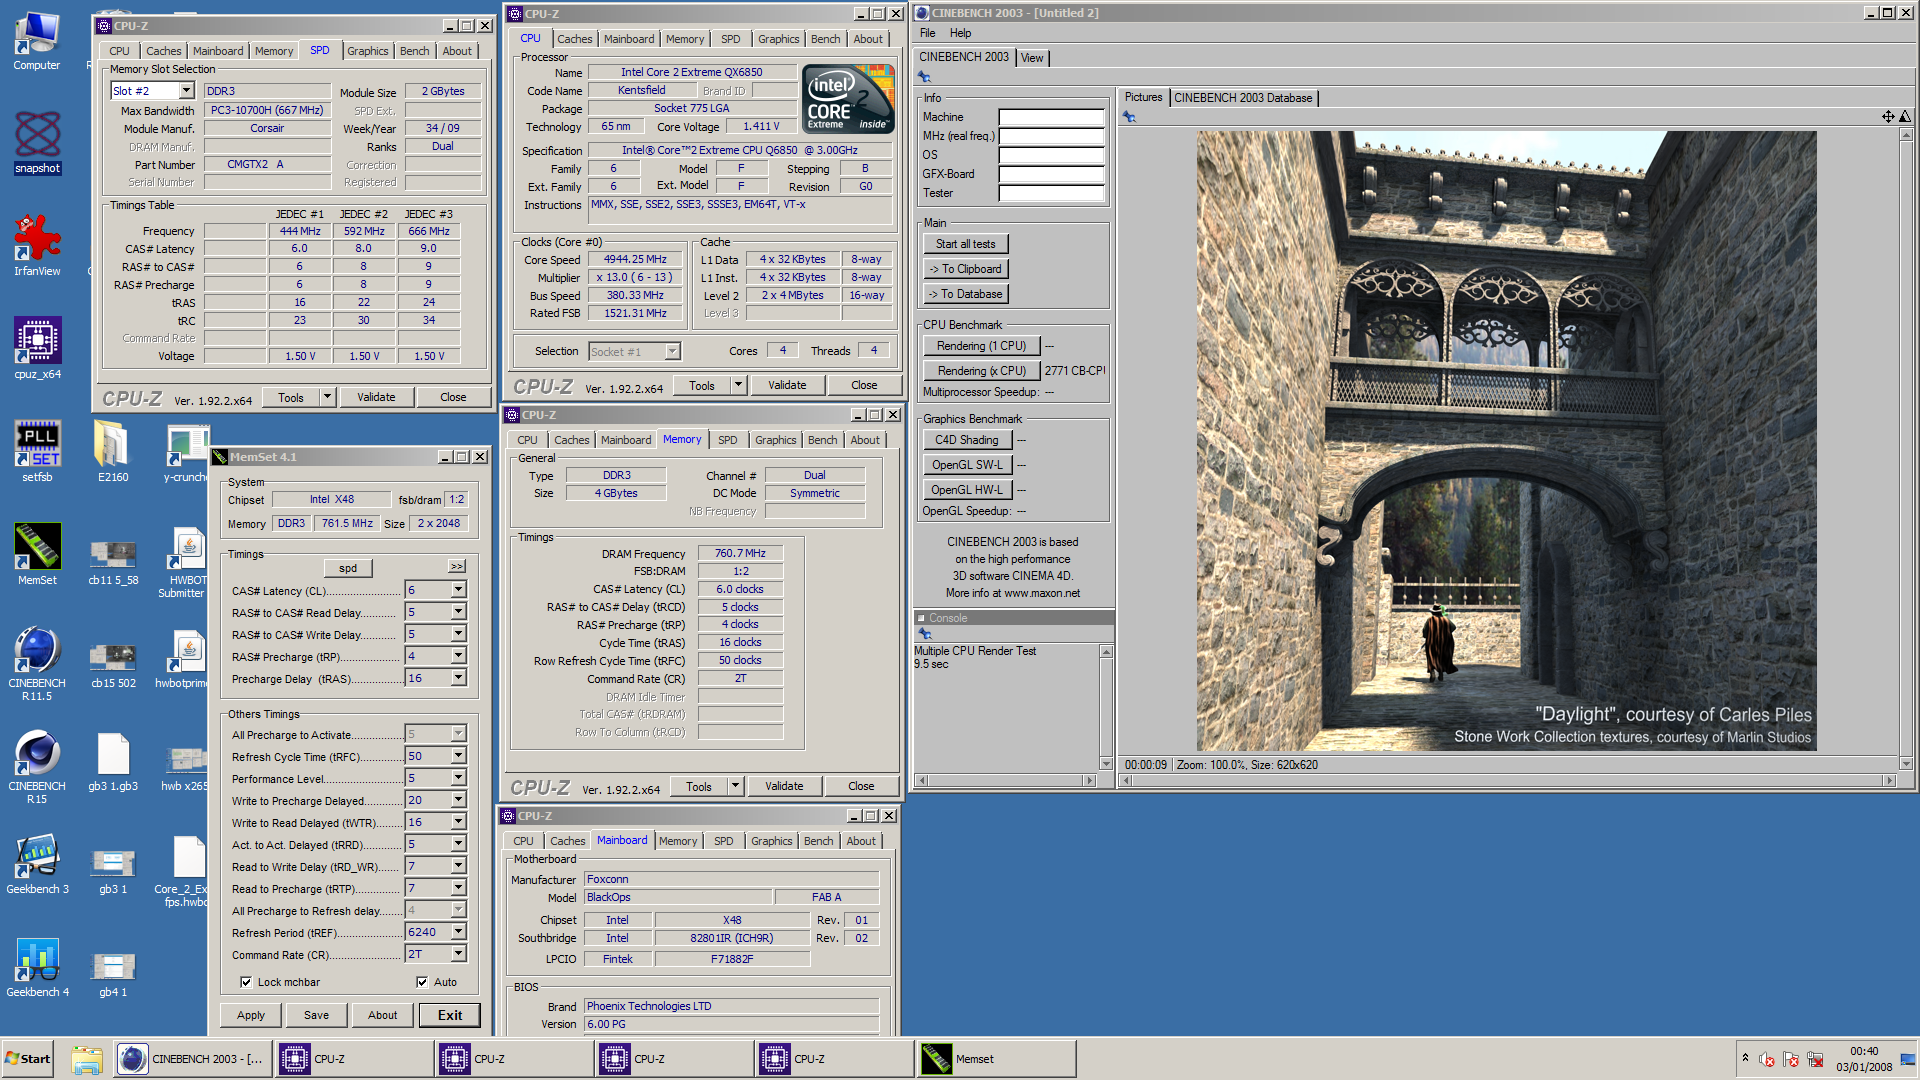Image resolution: width=1920 pixels, height=1080 pixels.
Task: Toggle the Lock mchbar checkbox in MemSet
Action: pos(246,982)
